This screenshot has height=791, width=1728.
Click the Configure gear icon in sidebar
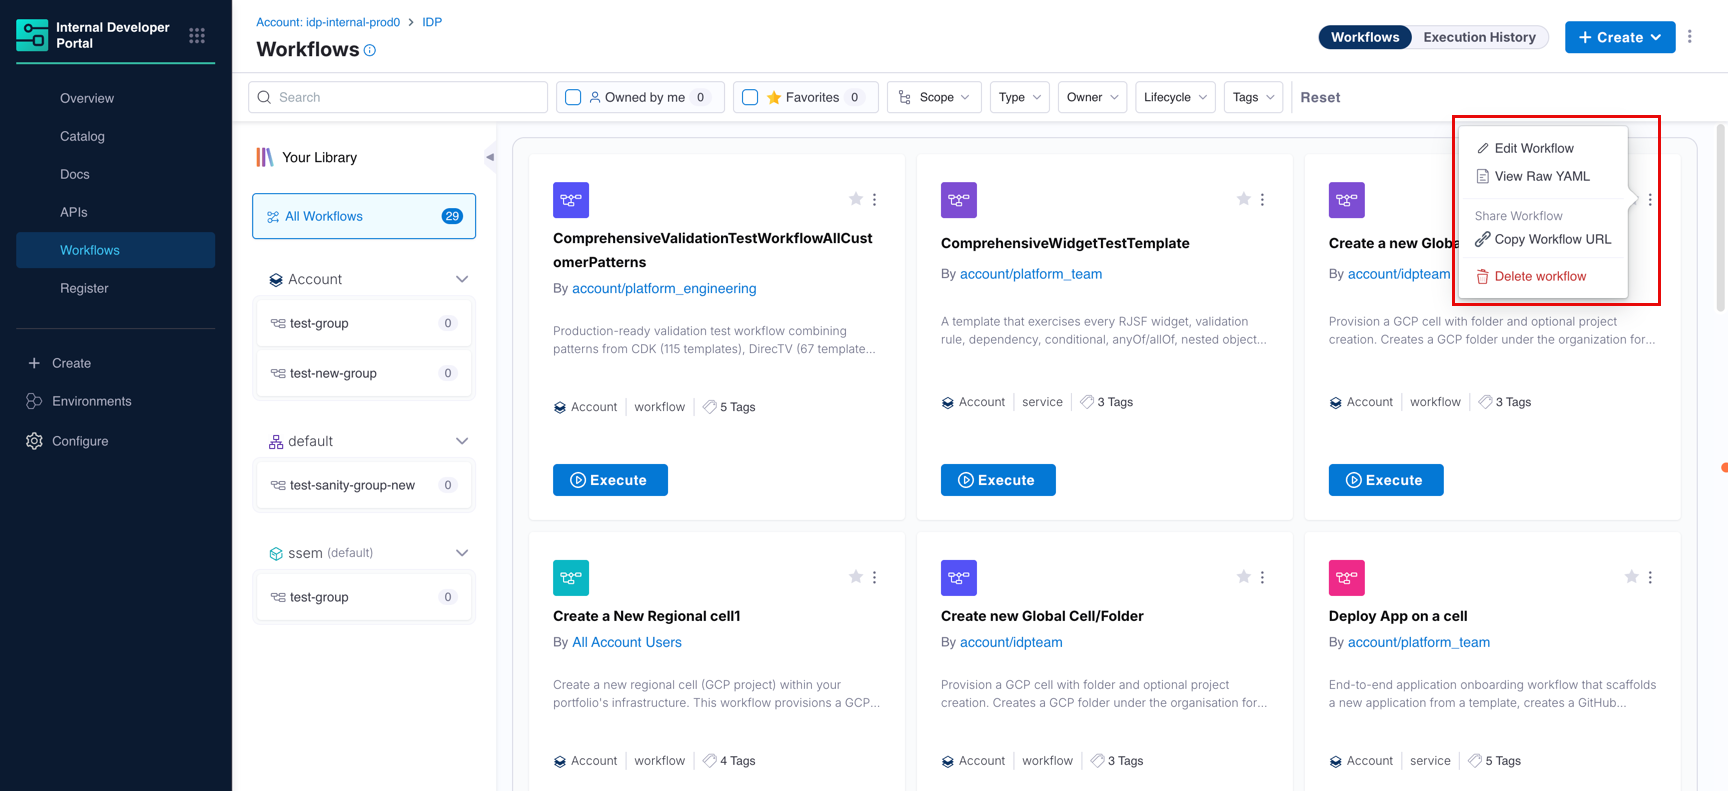tap(34, 441)
